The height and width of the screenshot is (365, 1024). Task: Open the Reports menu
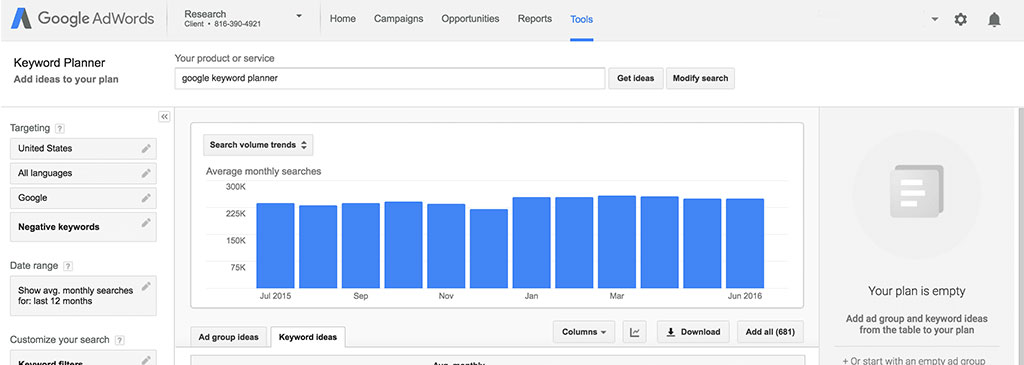(x=535, y=19)
